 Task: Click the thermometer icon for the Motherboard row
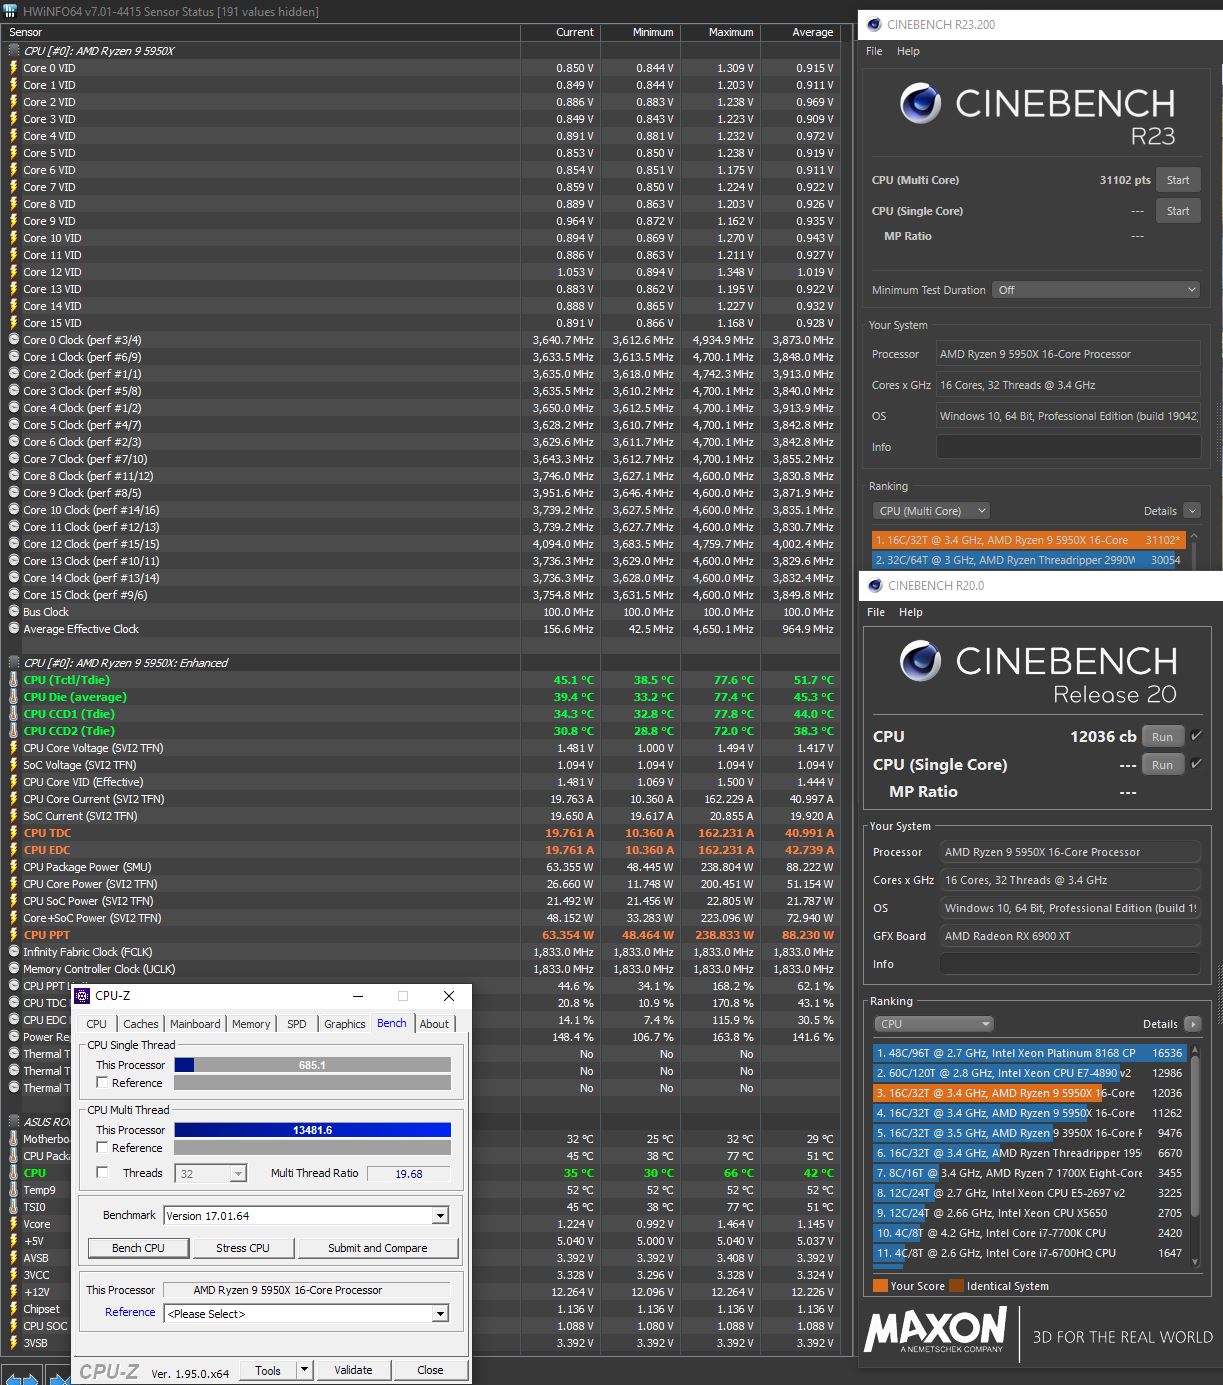pos(13,1139)
